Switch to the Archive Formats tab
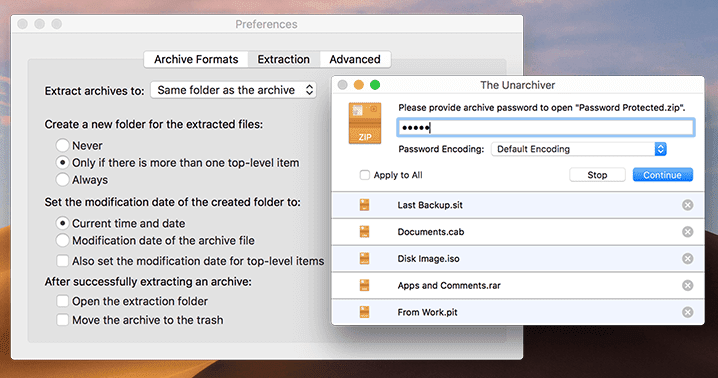The width and height of the screenshot is (718, 378). tap(196, 59)
